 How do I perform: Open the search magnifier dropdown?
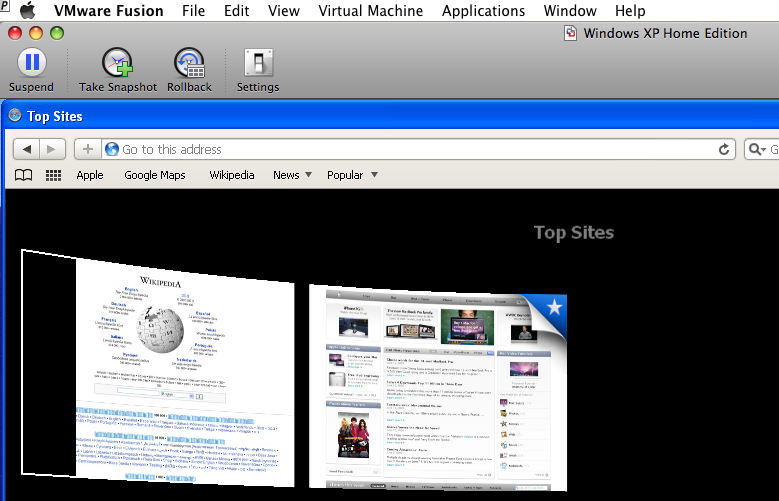[x=757, y=149]
